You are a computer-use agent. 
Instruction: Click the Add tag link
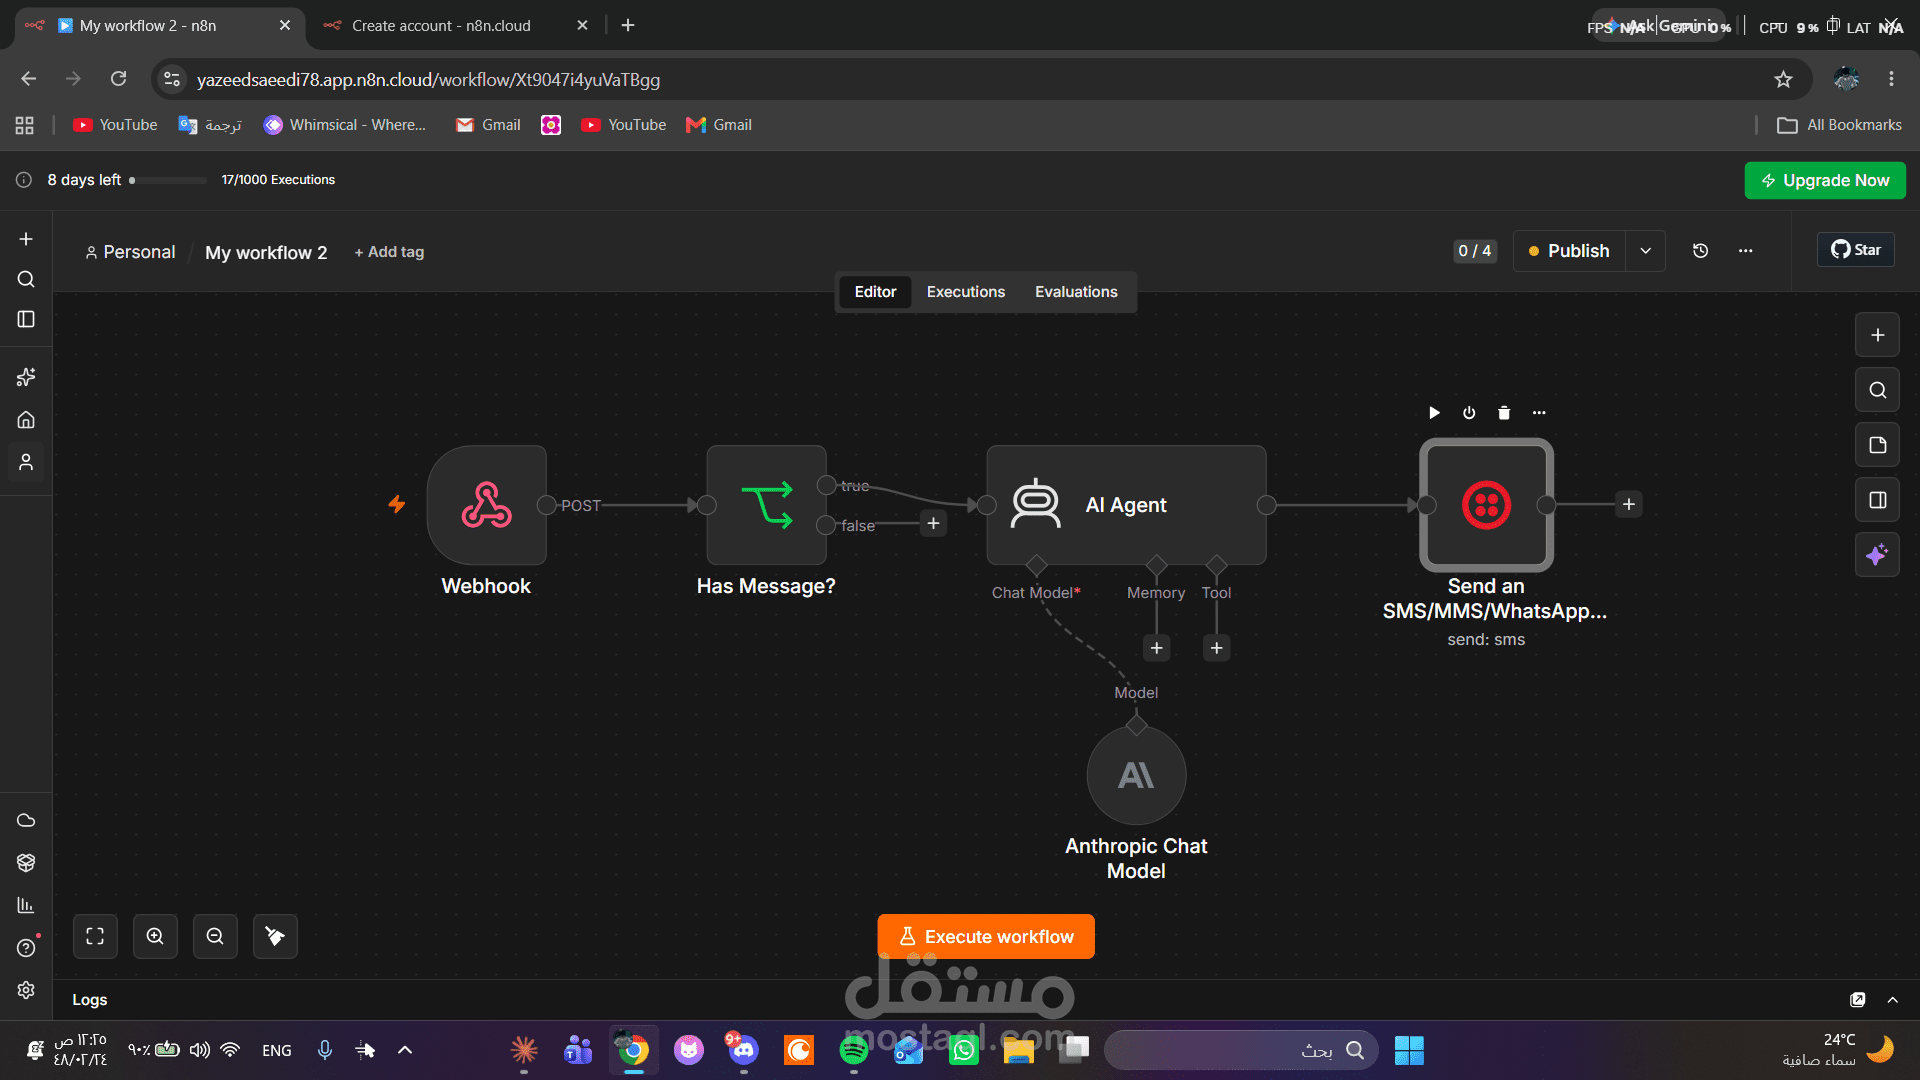pyautogui.click(x=389, y=252)
